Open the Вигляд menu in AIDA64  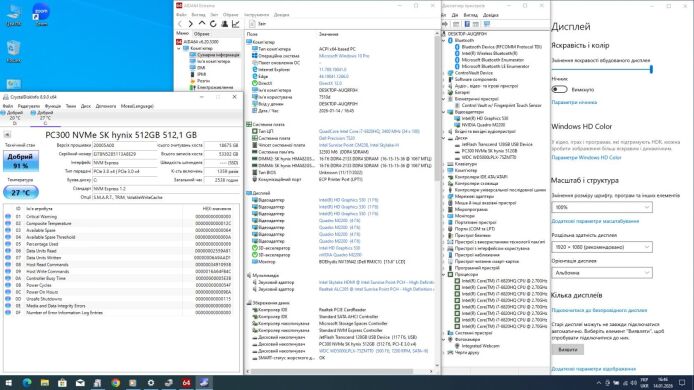[x=198, y=15]
